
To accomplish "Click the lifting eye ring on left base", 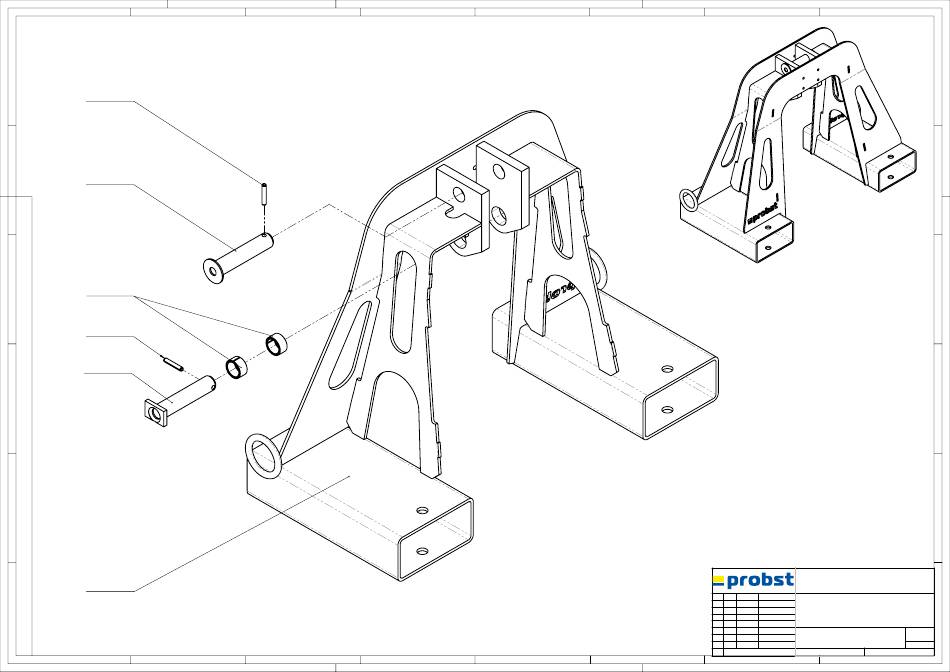I will [264, 455].
